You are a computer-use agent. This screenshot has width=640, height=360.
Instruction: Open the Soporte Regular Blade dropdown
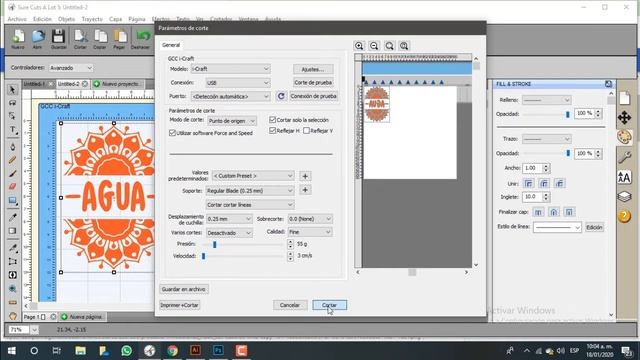[250, 191]
